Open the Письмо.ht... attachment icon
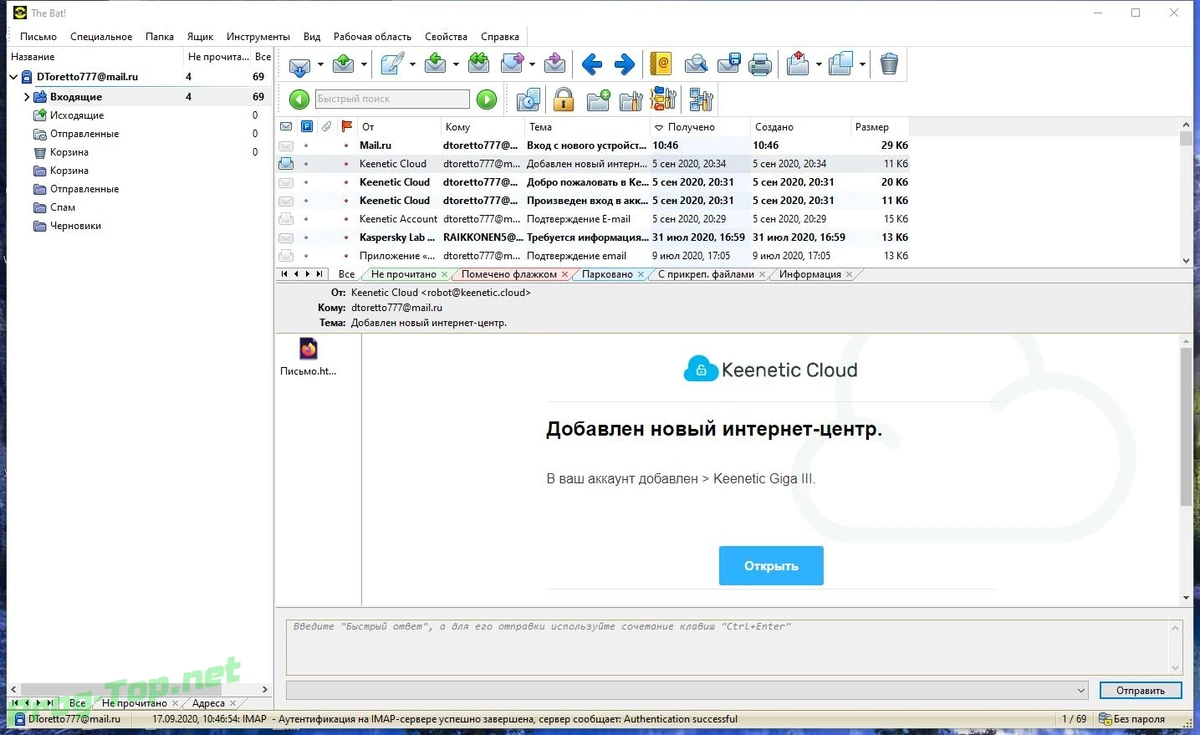The width and height of the screenshot is (1200, 735). pyautogui.click(x=308, y=349)
